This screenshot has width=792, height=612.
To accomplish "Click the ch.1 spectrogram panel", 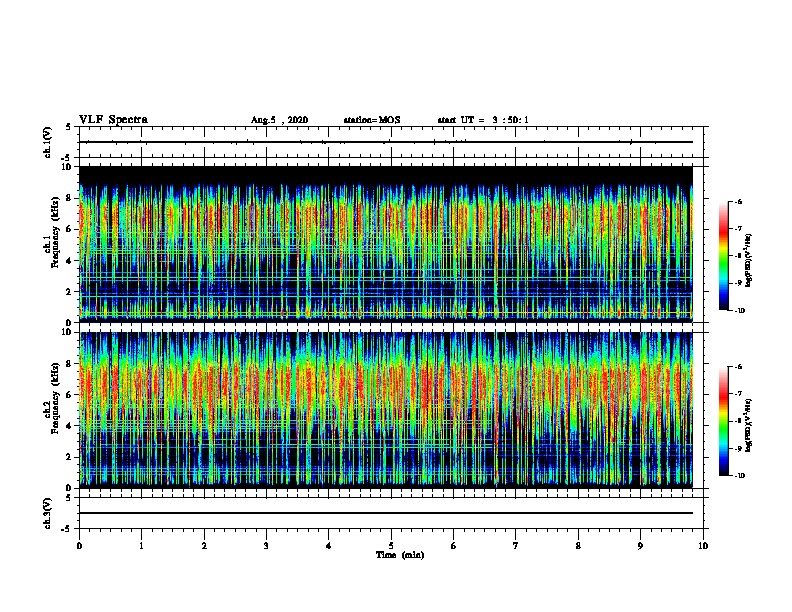I will coord(386,244).
